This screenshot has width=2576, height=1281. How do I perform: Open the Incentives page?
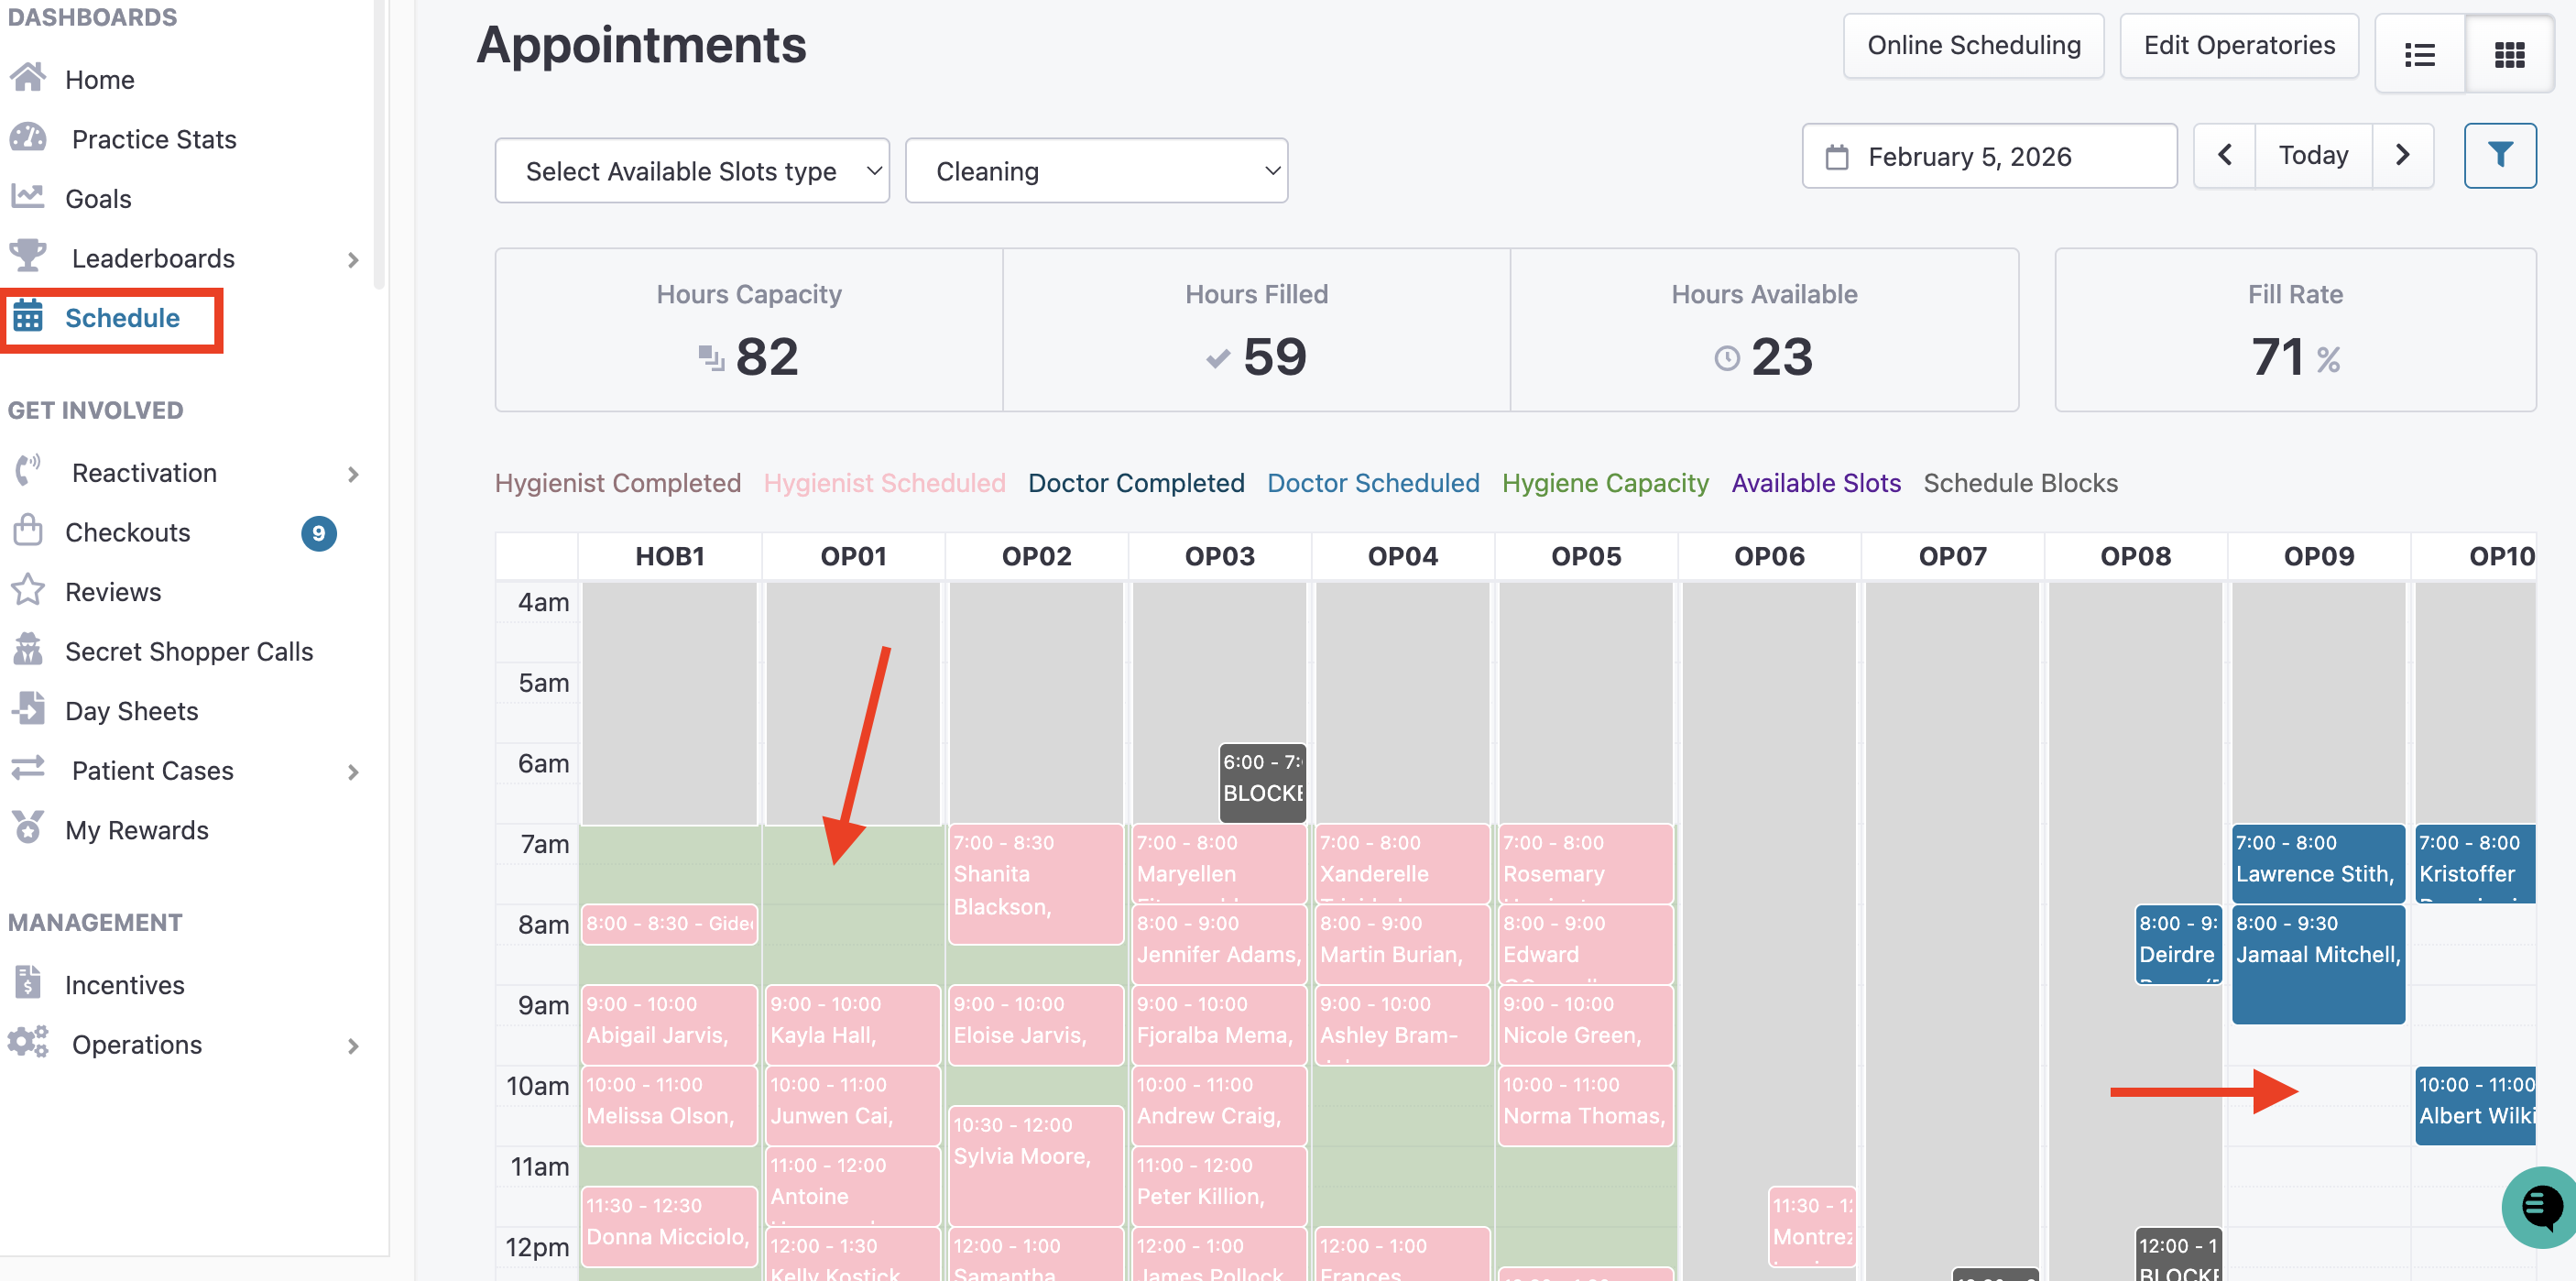[125, 985]
